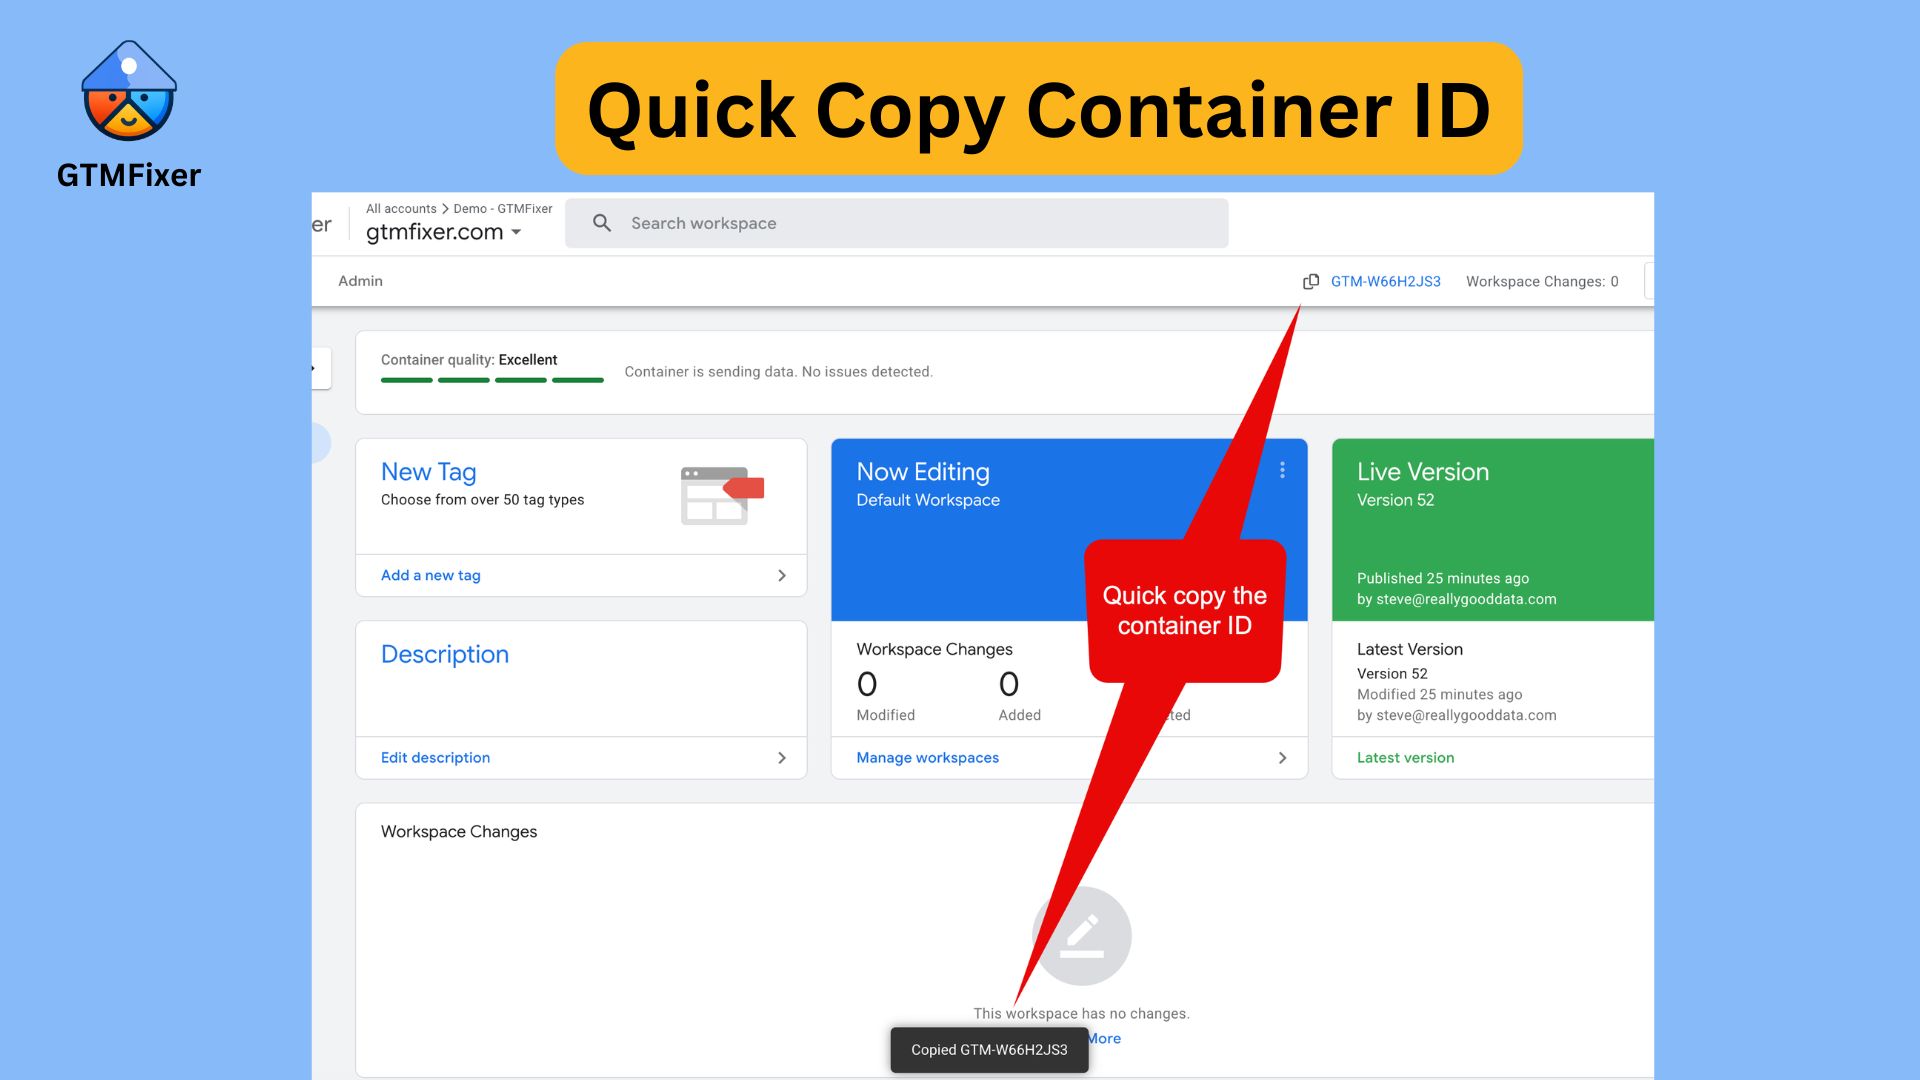The height and width of the screenshot is (1080, 1920).
Task: Open the Admin tab
Action: tap(360, 281)
